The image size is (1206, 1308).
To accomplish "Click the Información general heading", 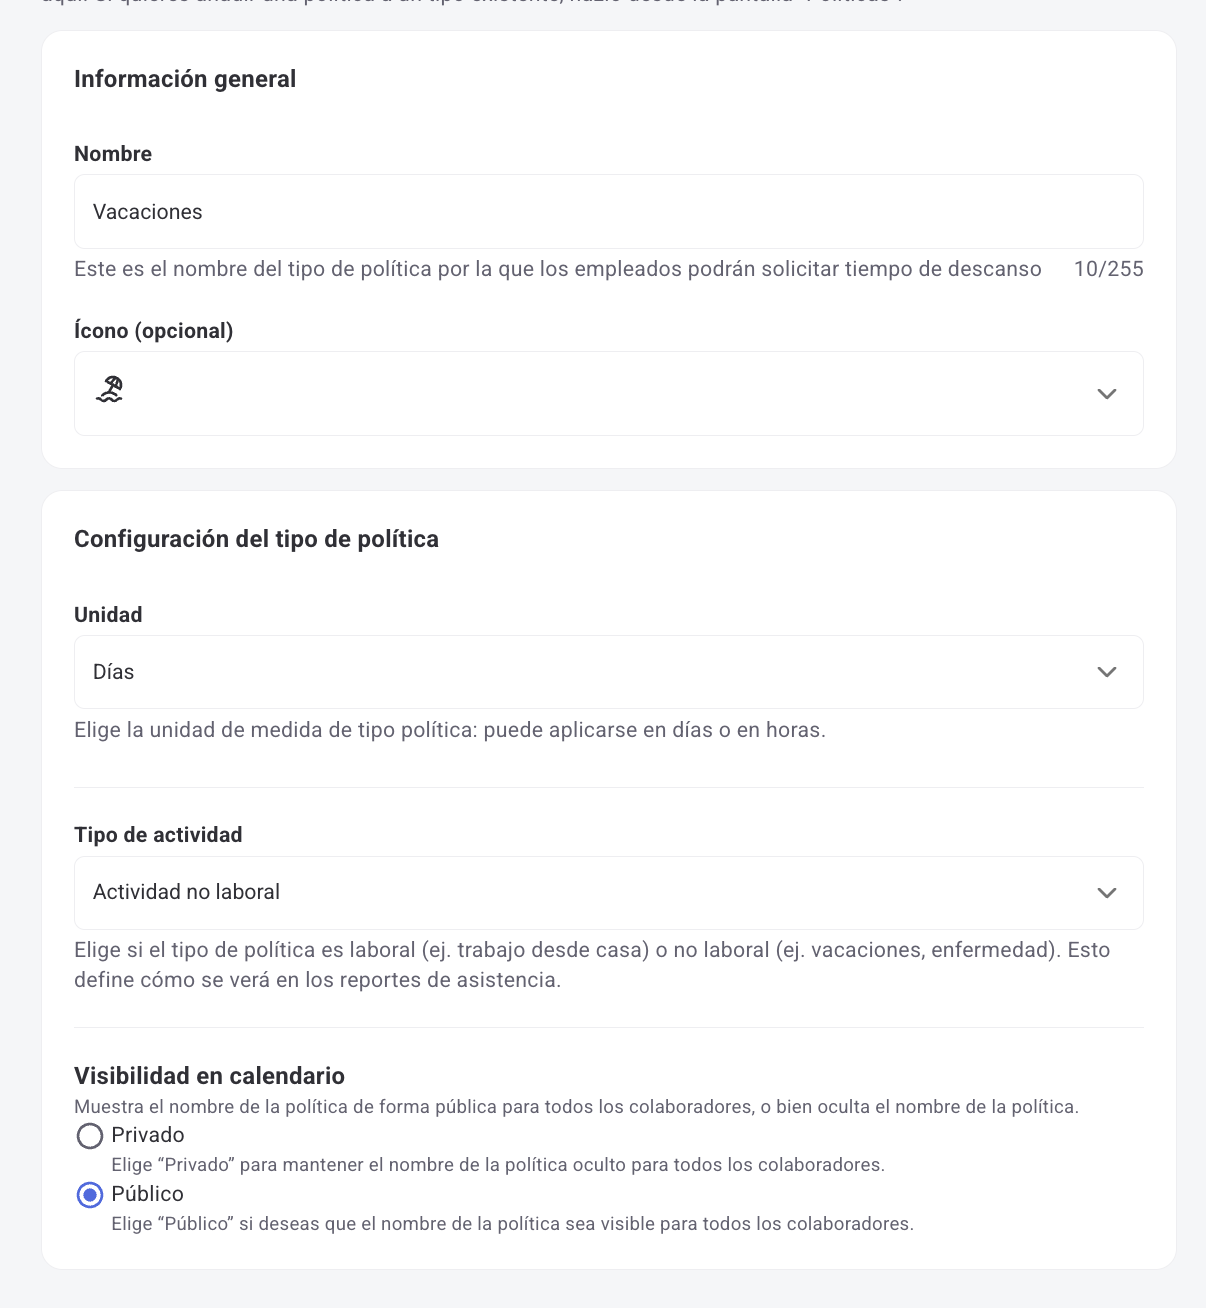I will tap(185, 79).
